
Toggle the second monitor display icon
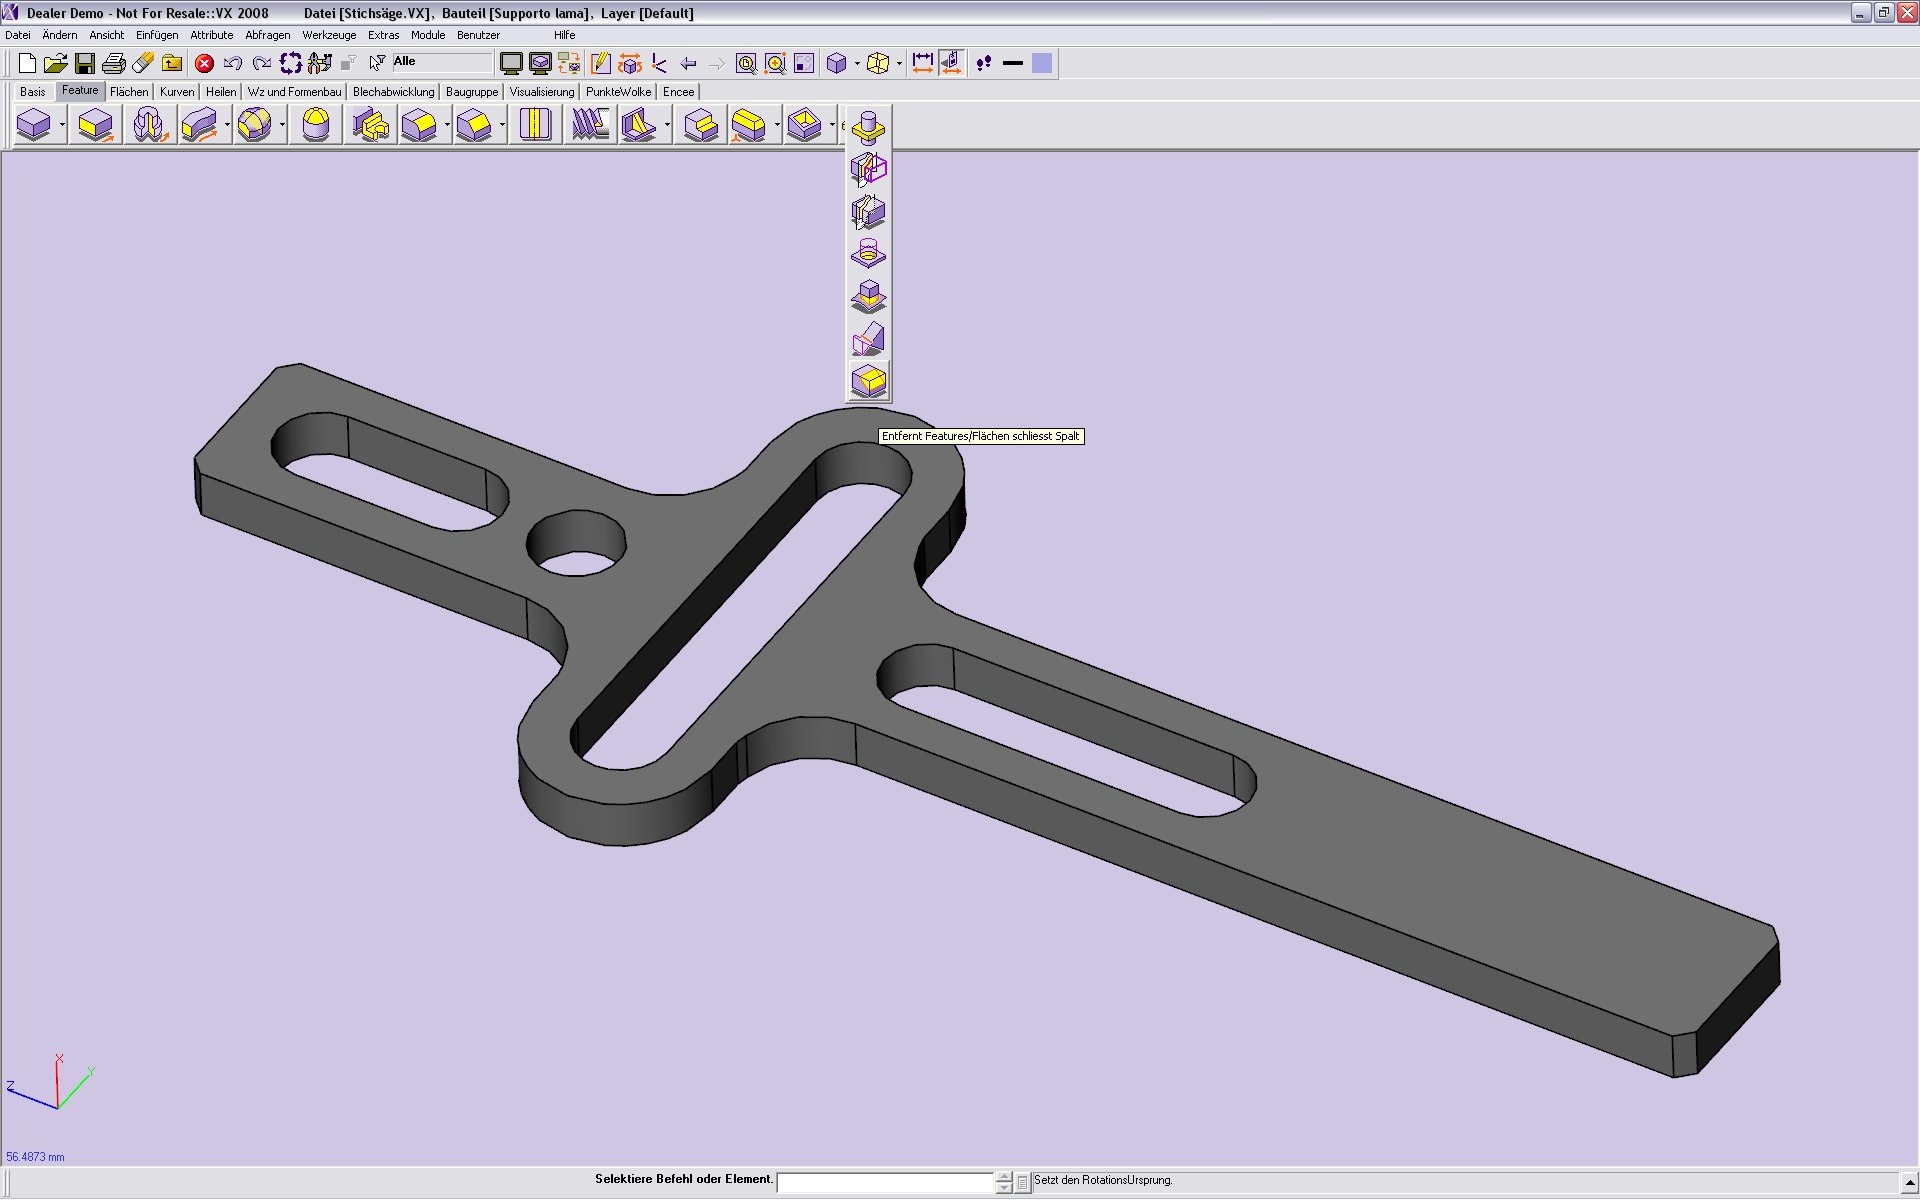click(540, 64)
